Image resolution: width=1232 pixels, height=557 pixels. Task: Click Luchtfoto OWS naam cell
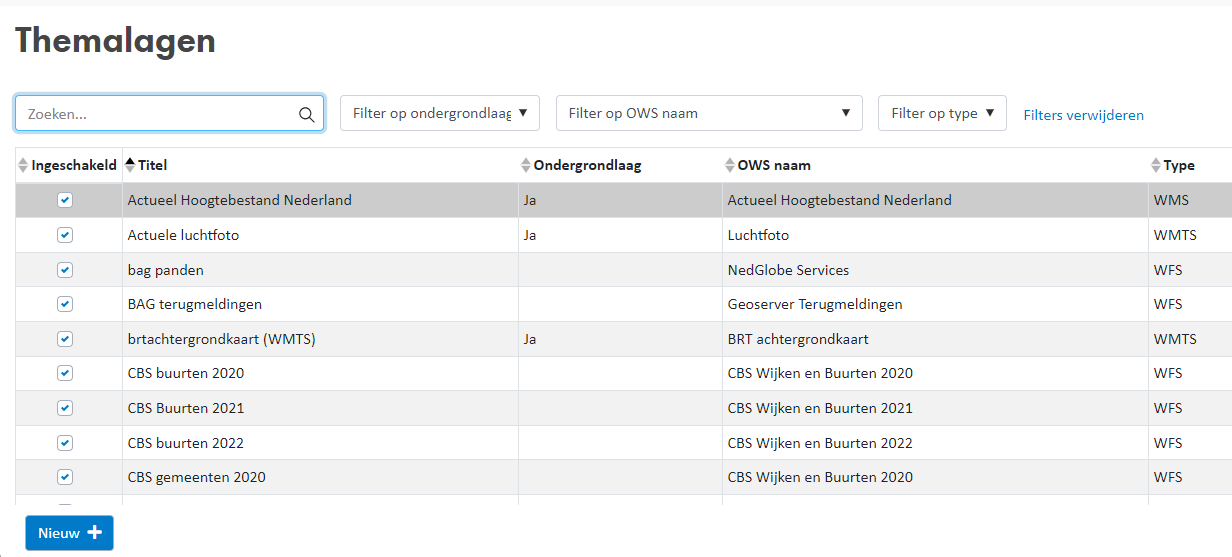pyautogui.click(x=935, y=235)
